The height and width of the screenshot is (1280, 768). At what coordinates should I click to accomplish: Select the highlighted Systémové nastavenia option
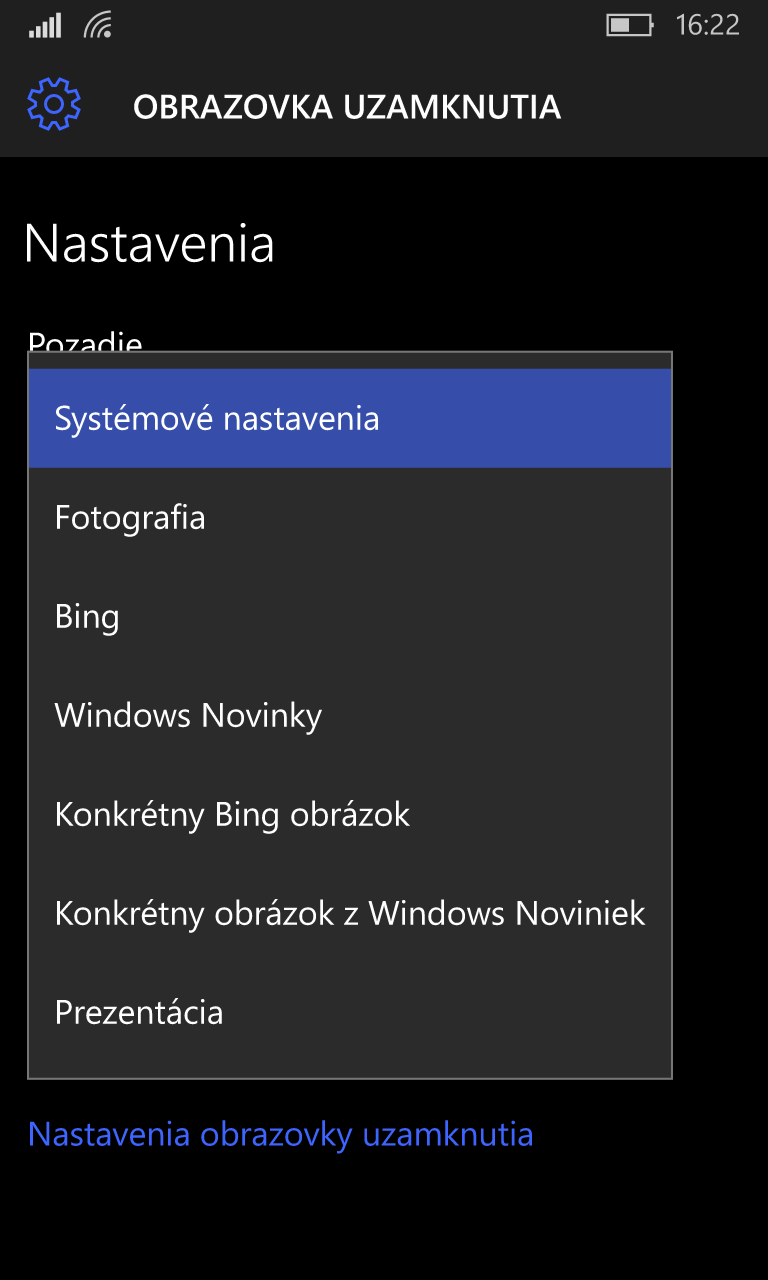tap(350, 418)
